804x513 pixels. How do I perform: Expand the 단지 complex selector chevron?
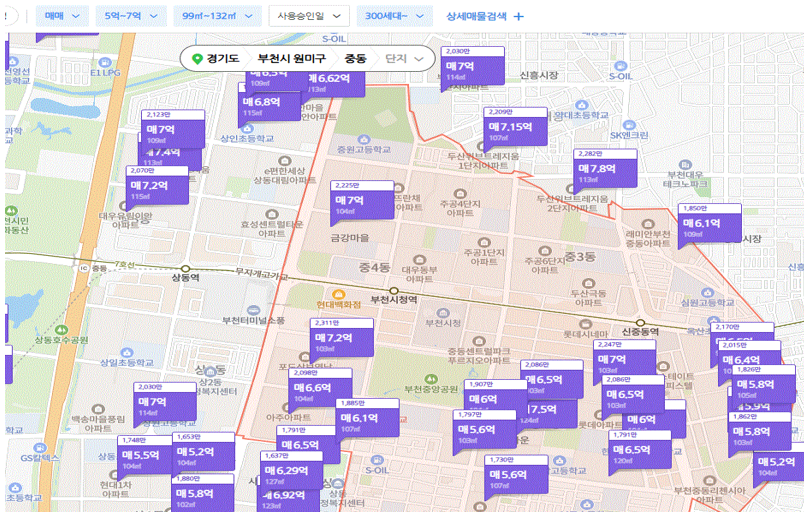point(419,59)
